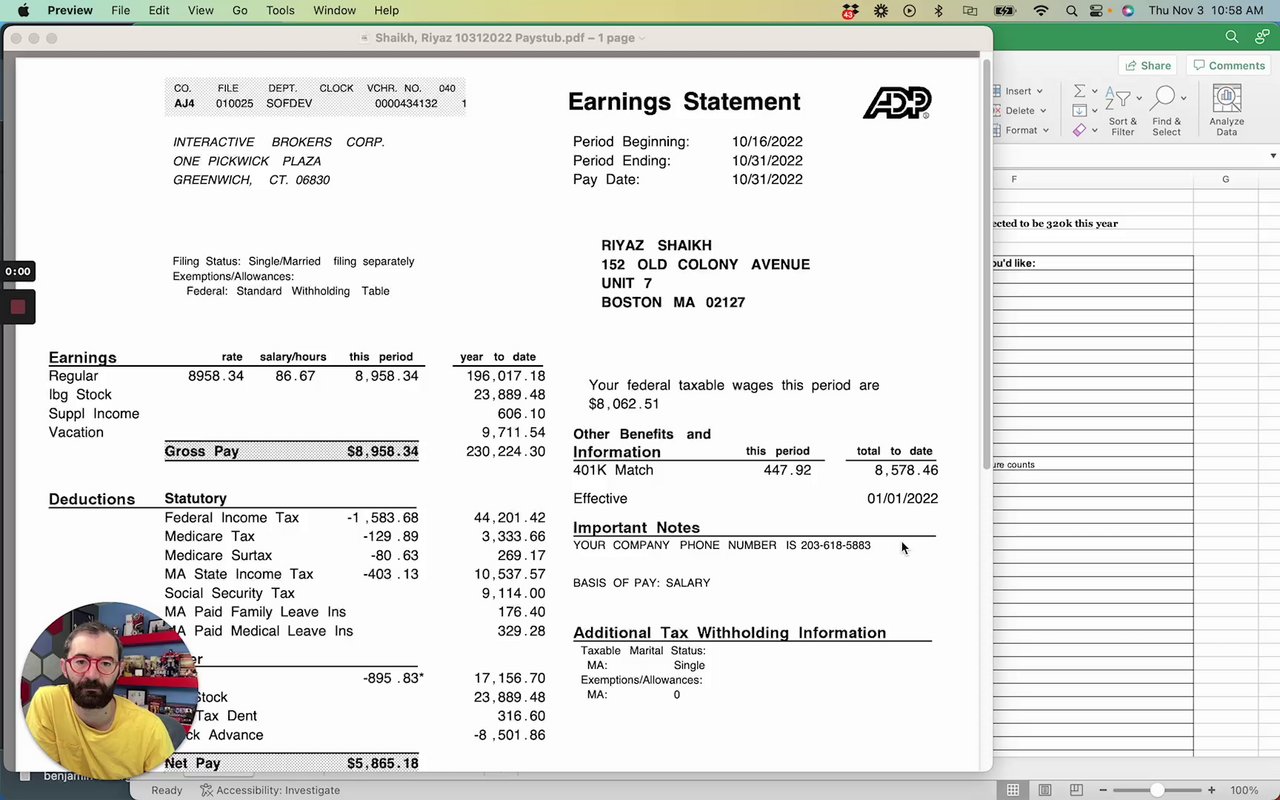Click the company phone number 203-618-5883
Screen dimensions: 1280x800
(835, 545)
